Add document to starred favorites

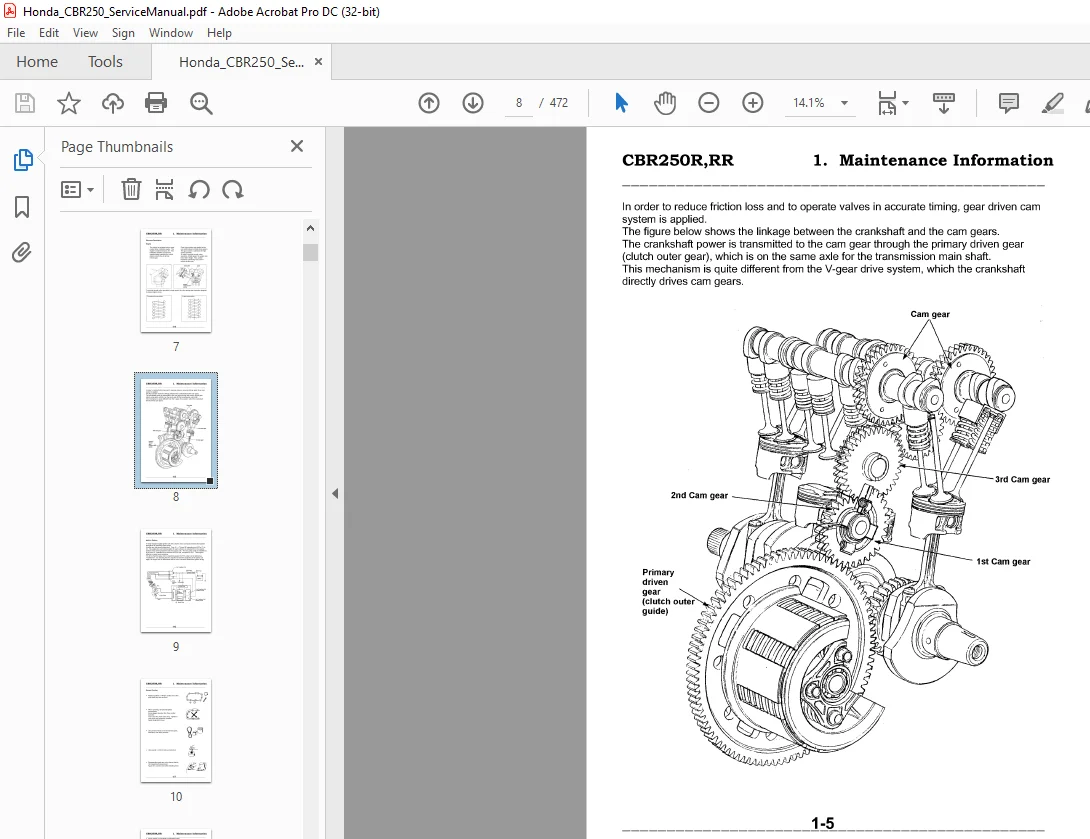[68, 103]
